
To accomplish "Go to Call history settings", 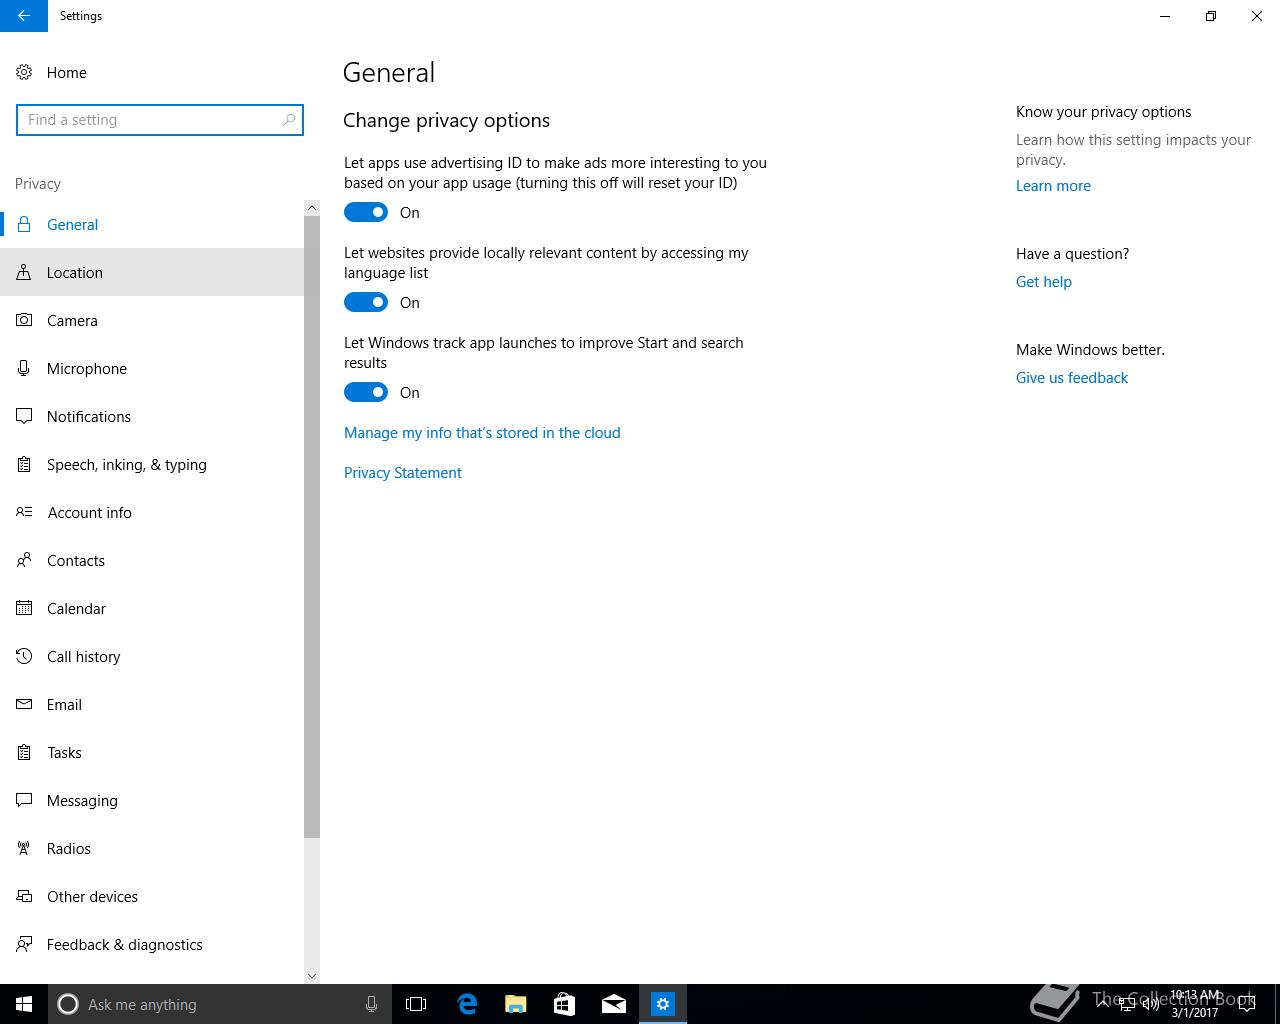I will click(152, 656).
